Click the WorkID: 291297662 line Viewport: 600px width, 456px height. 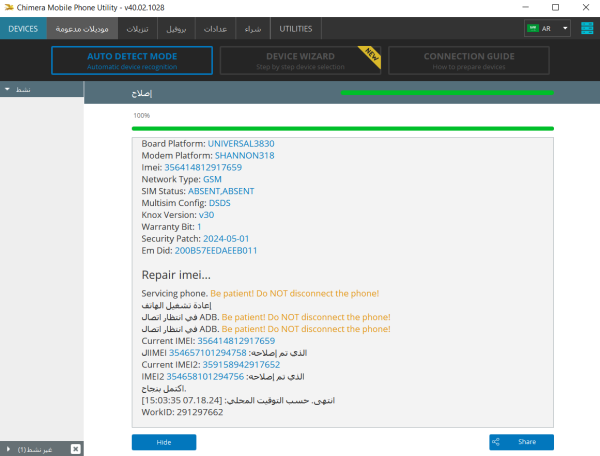[182, 412]
